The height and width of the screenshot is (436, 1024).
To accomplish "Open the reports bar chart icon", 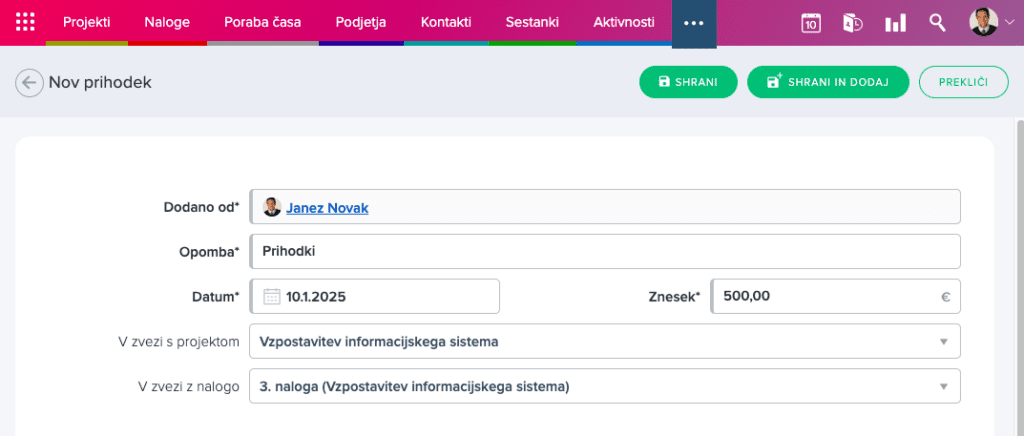I will pos(895,23).
